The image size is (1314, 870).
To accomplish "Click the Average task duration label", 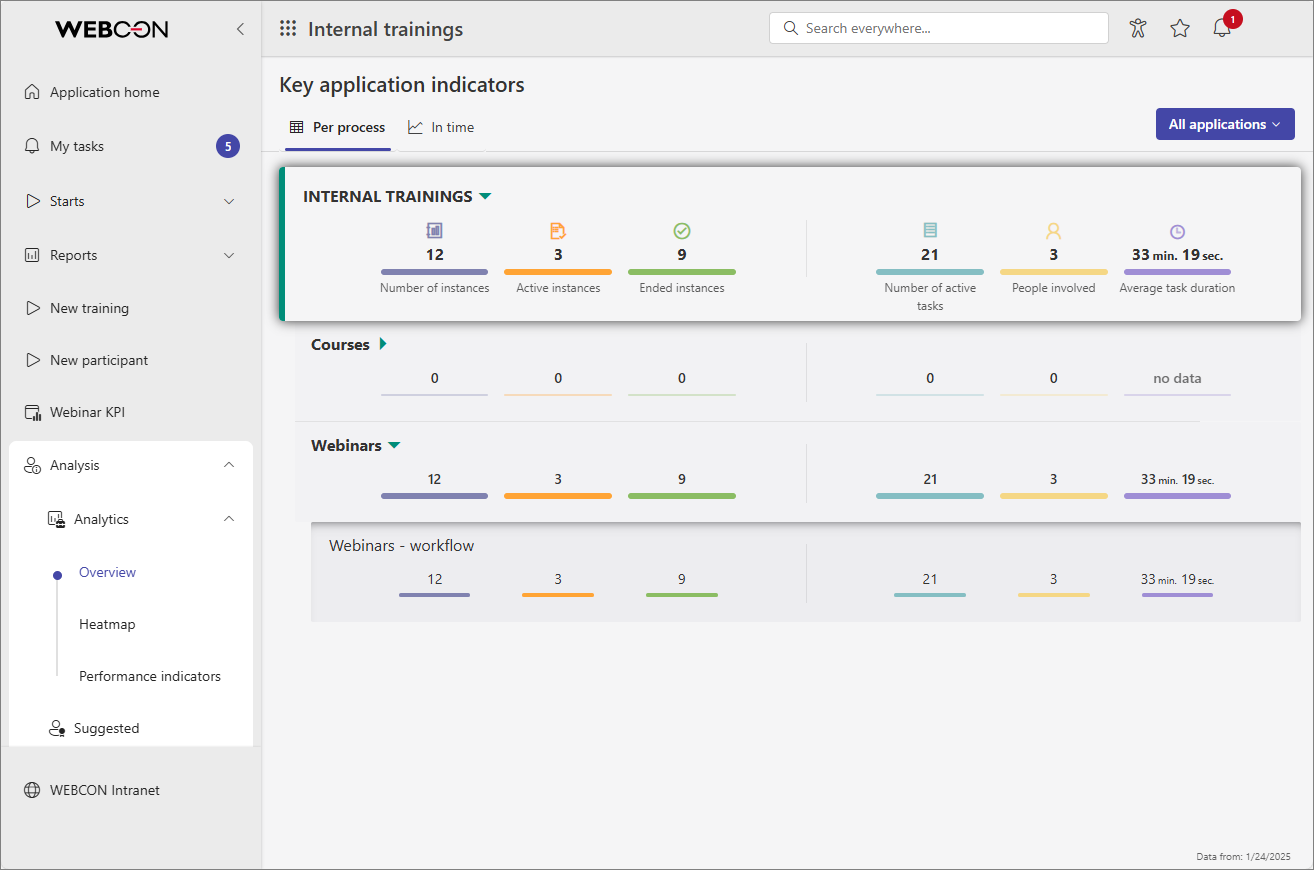I will 1177,288.
